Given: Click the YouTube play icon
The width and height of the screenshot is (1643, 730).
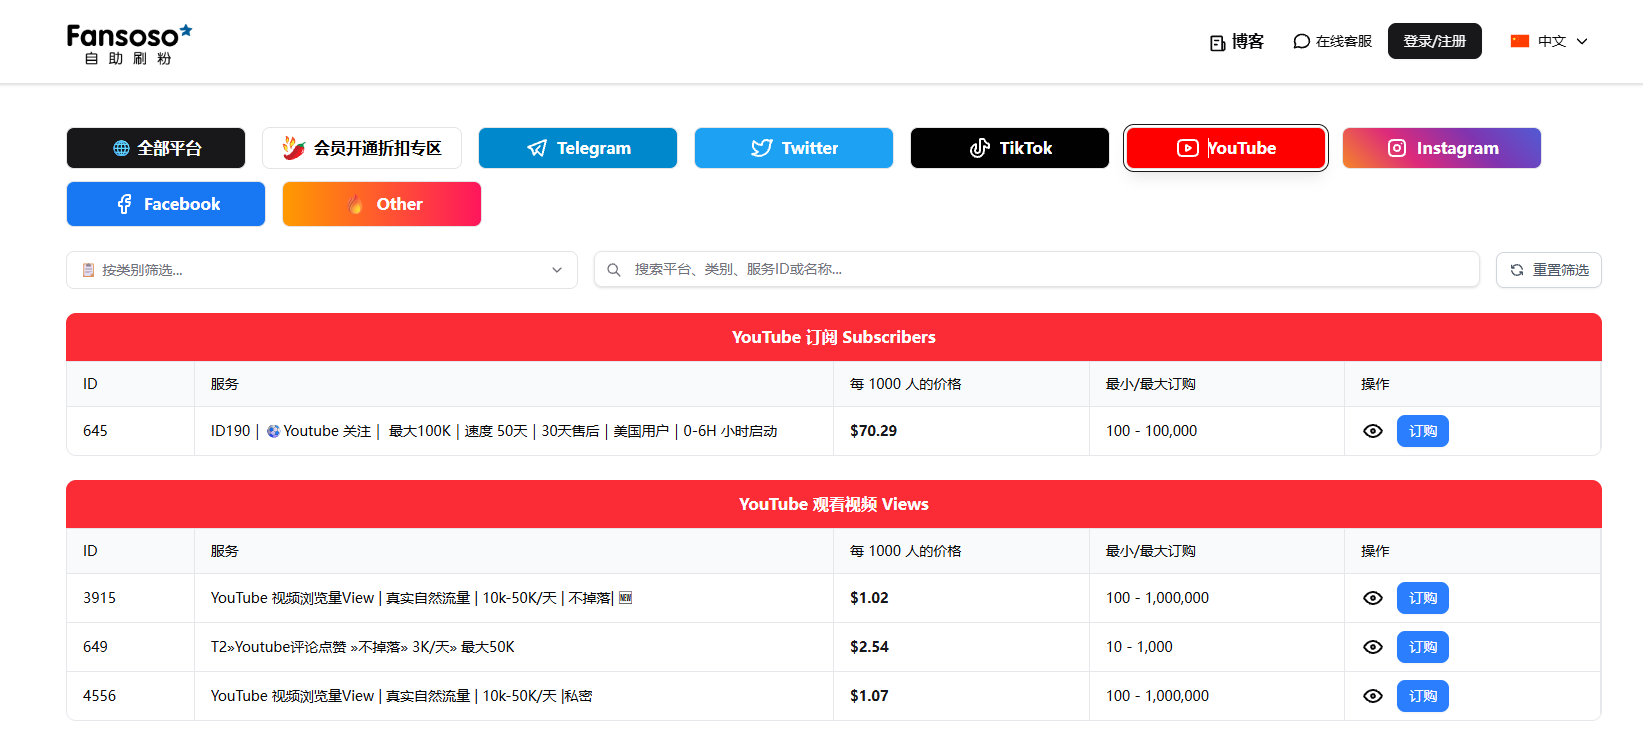Looking at the screenshot, I should tap(1187, 148).
